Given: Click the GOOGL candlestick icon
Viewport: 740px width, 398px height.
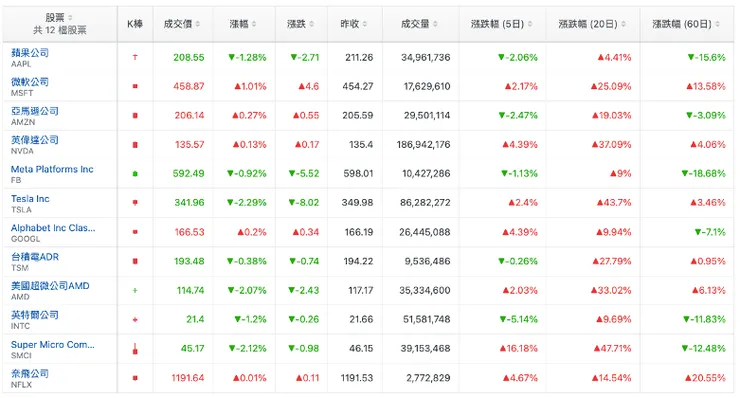Looking at the screenshot, I should 135,232.
